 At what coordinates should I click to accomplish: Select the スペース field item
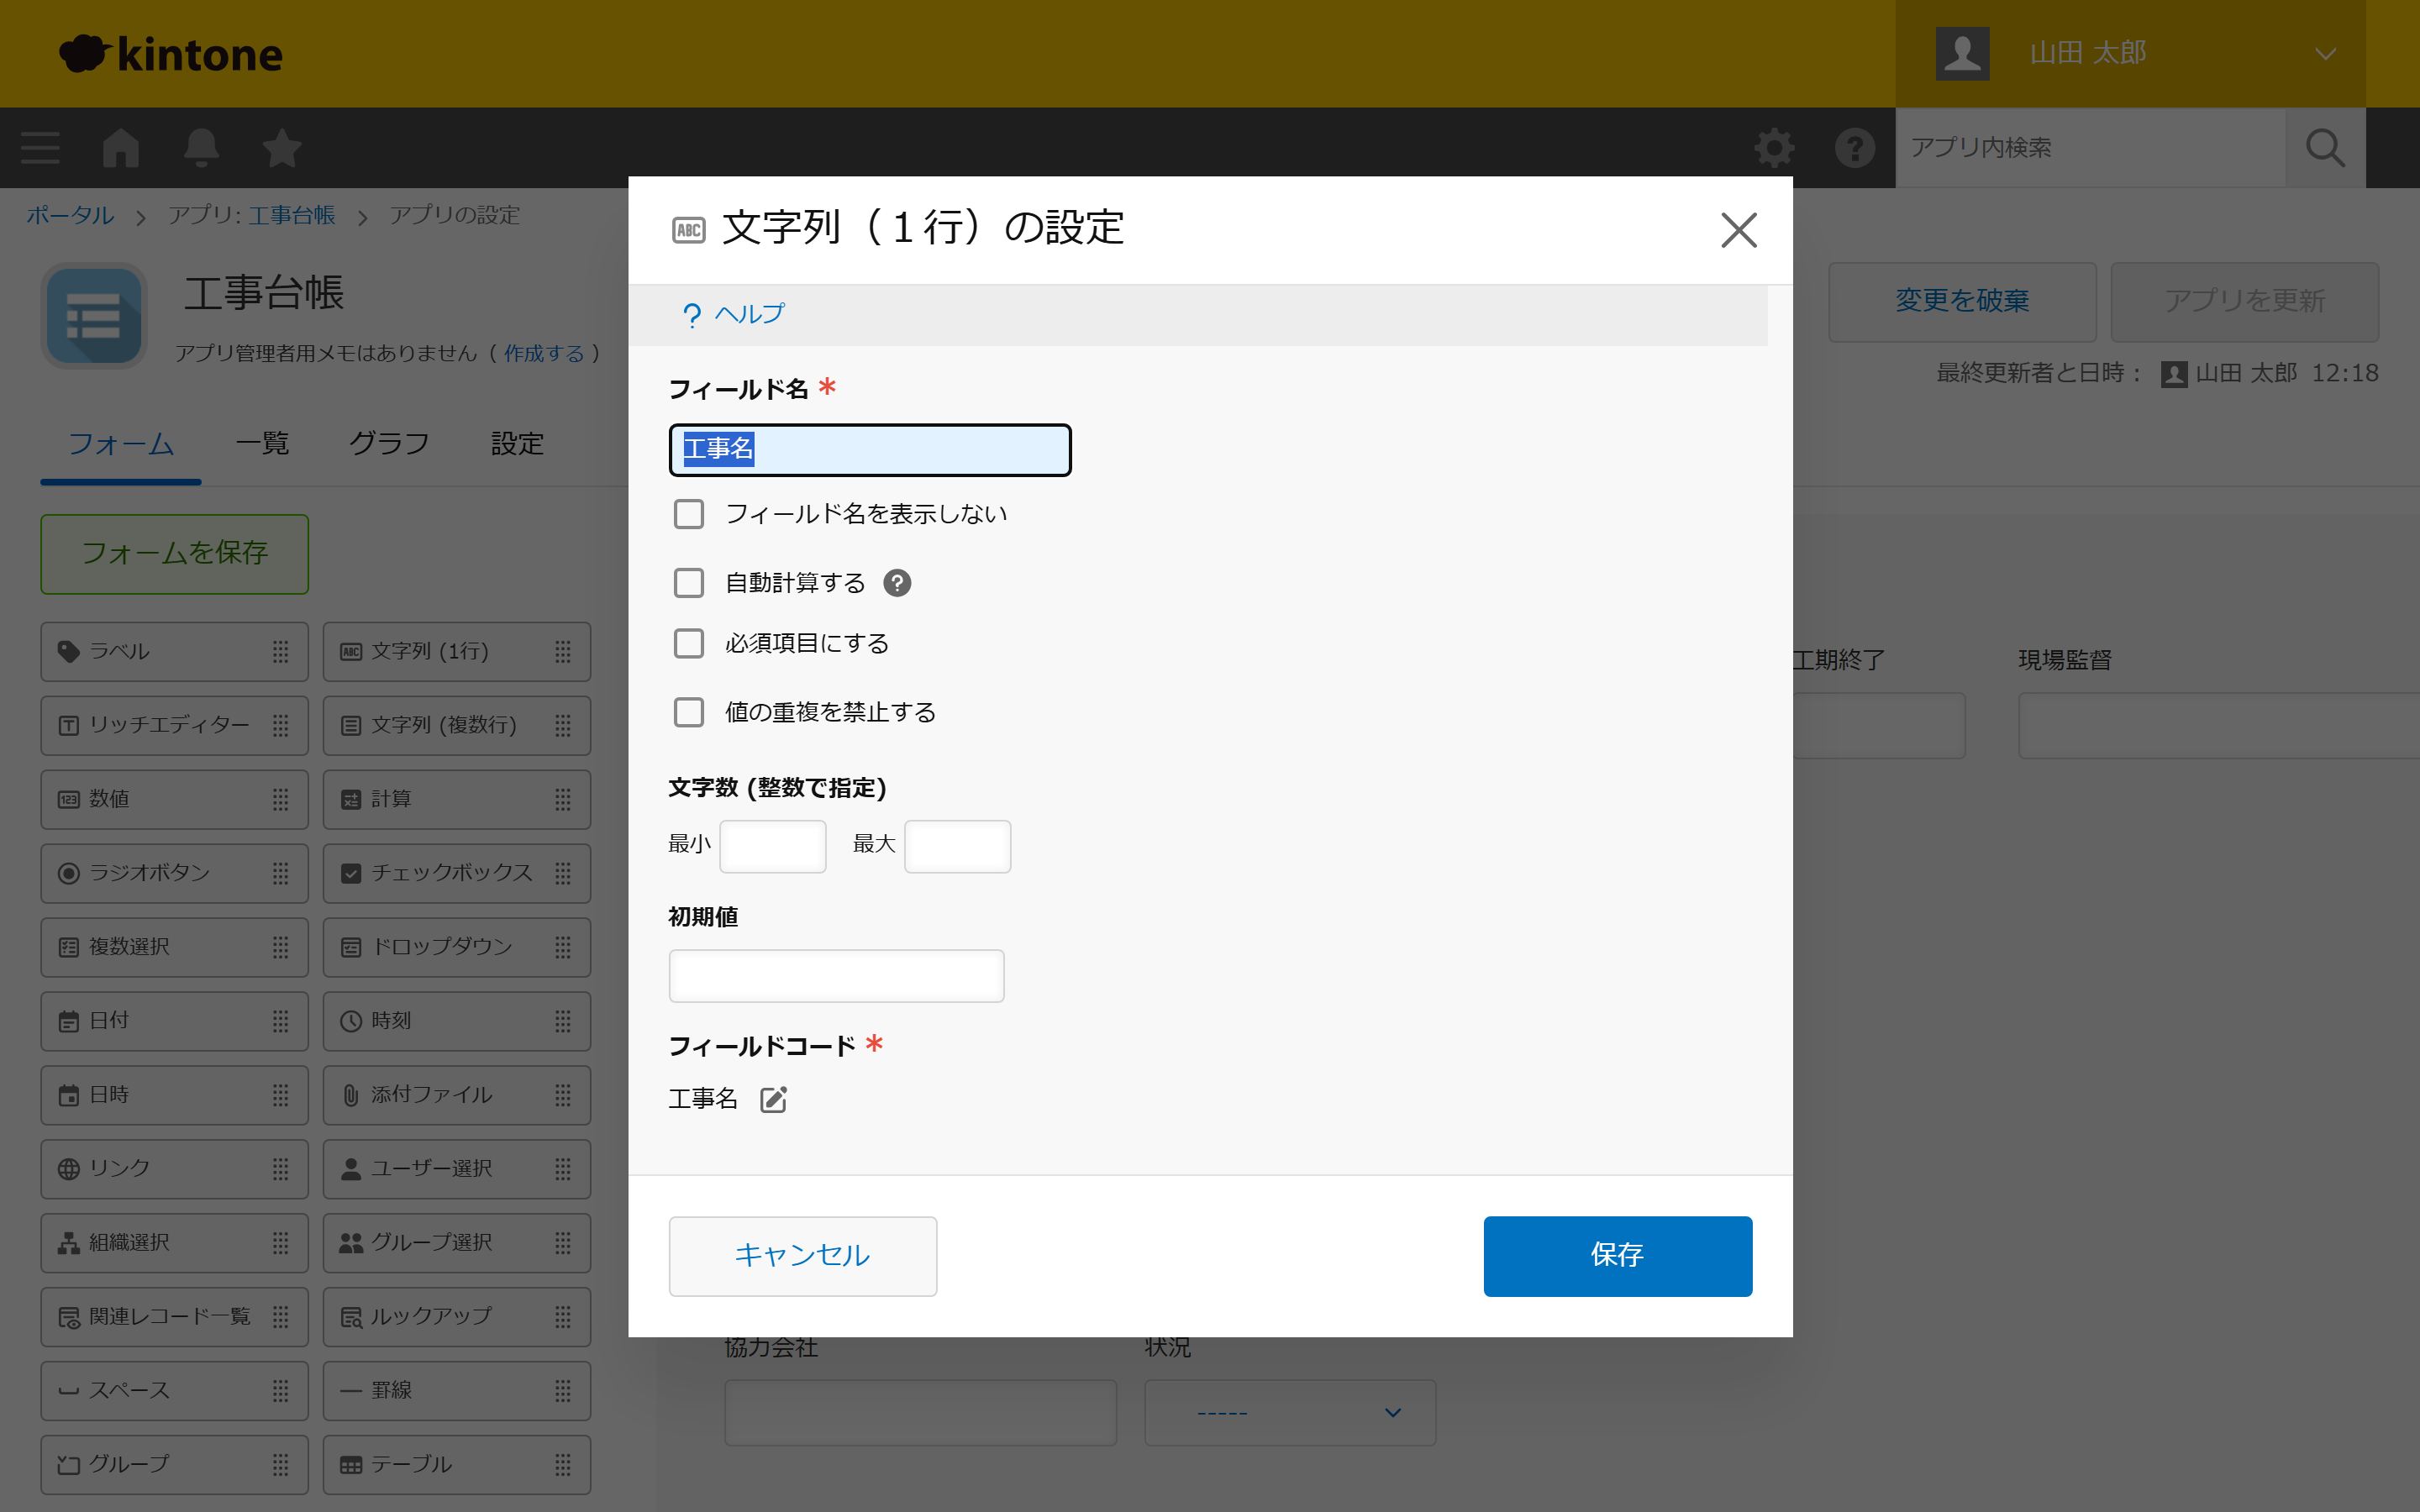(175, 1392)
